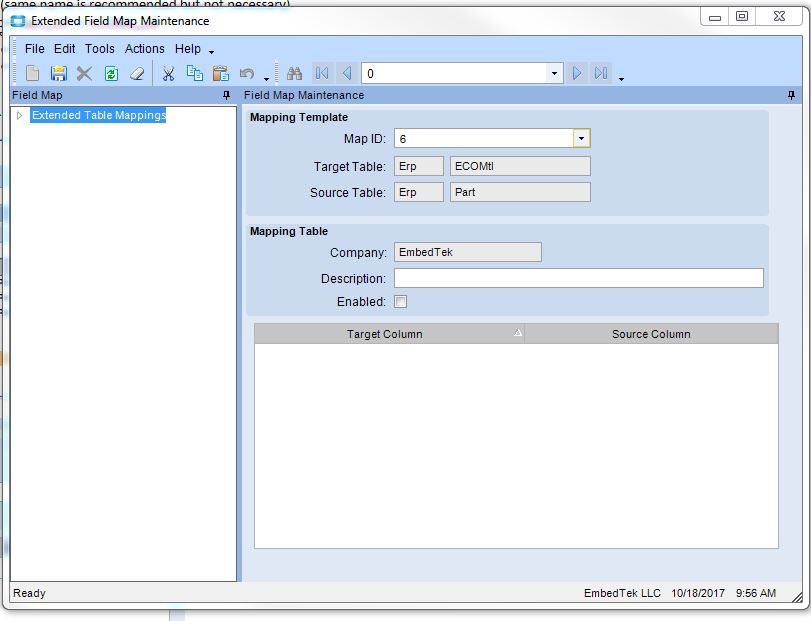Undo the last change
This screenshot has height=621, width=811.
[247, 73]
